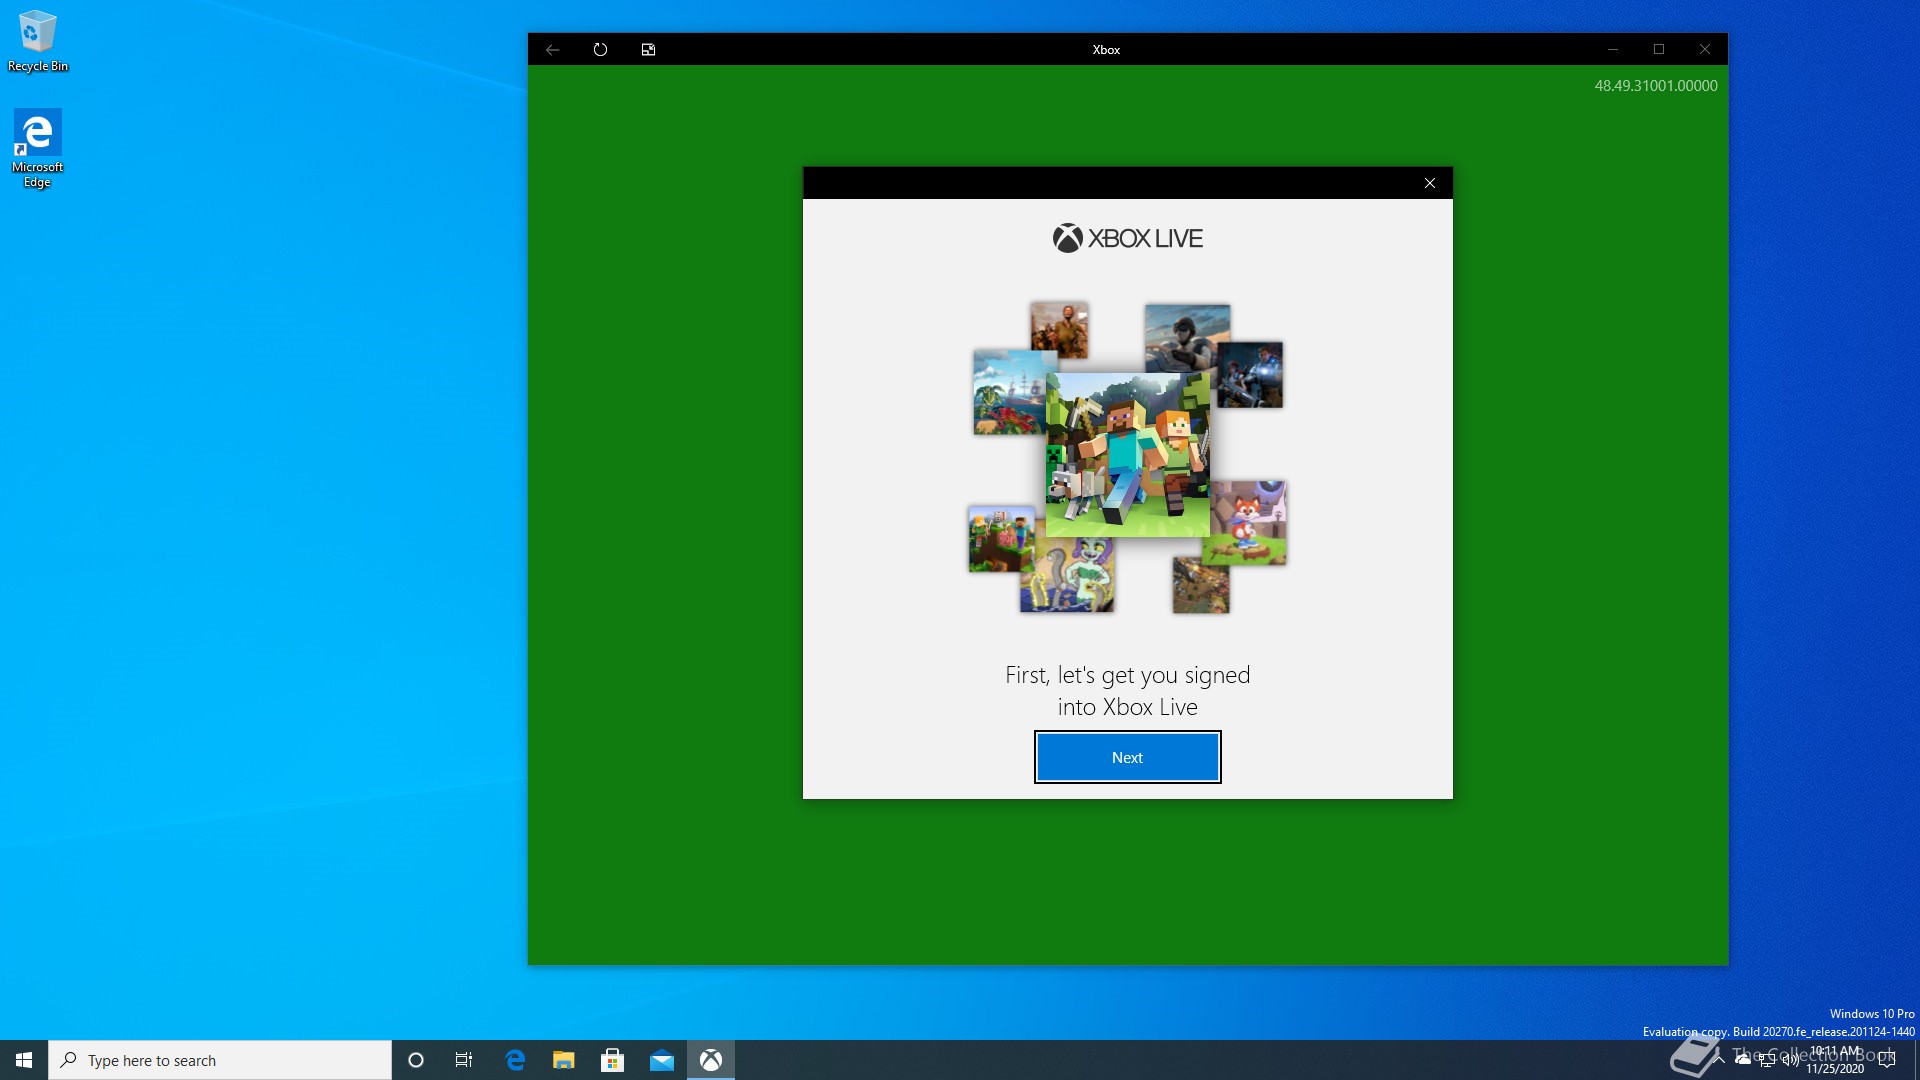Open Task View on the taskbar

[x=464, y=1060]
